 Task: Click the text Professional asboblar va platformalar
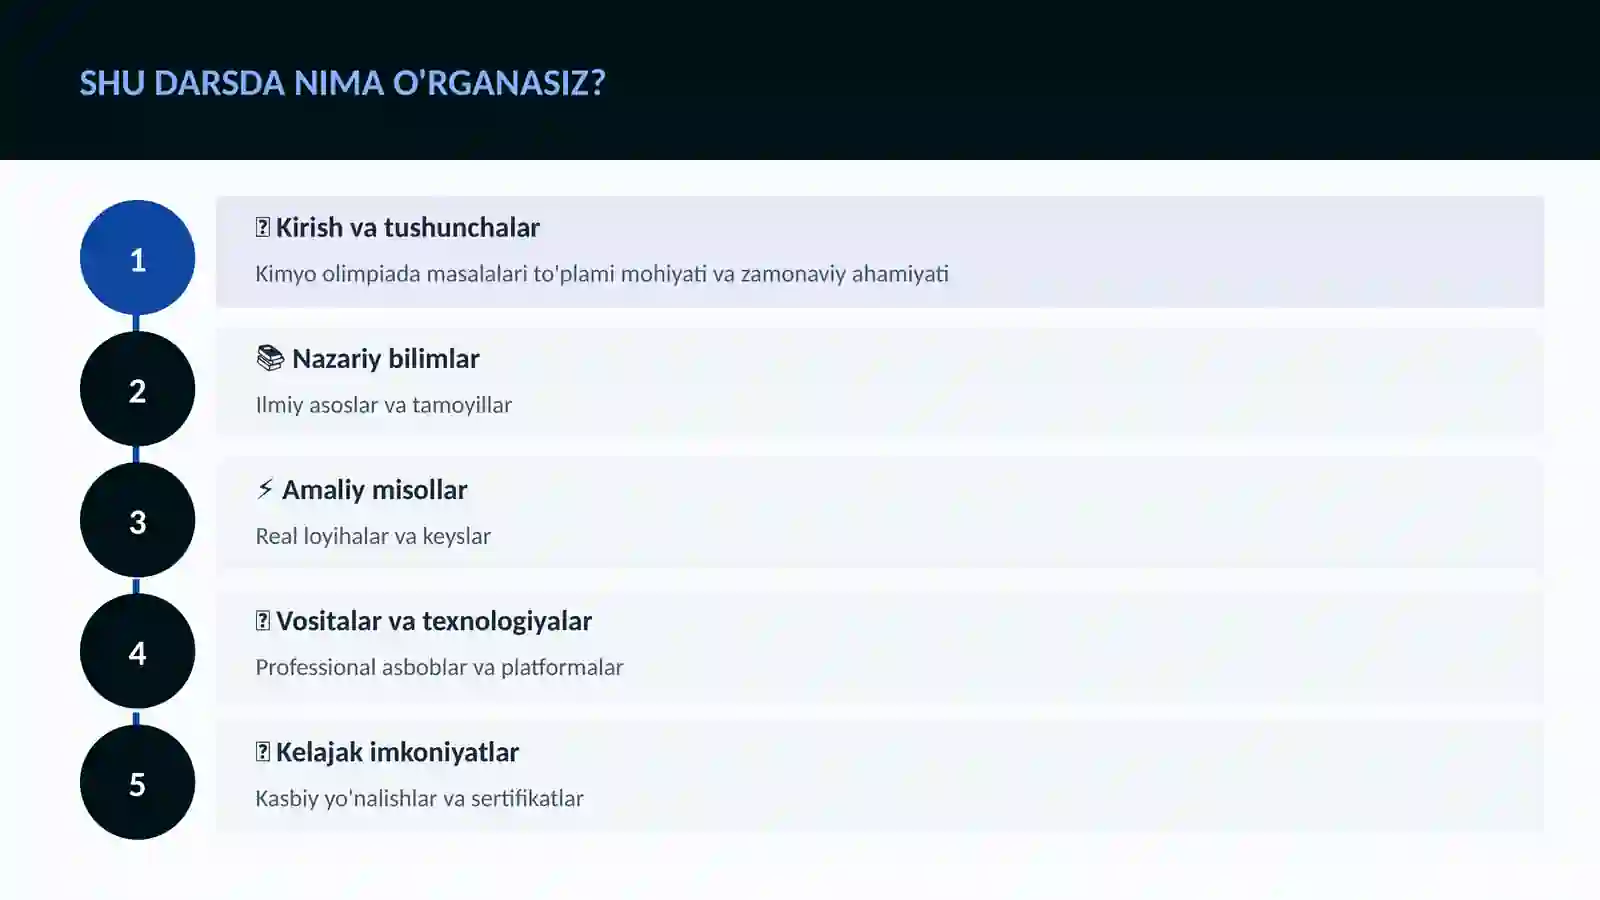[439, 667]
